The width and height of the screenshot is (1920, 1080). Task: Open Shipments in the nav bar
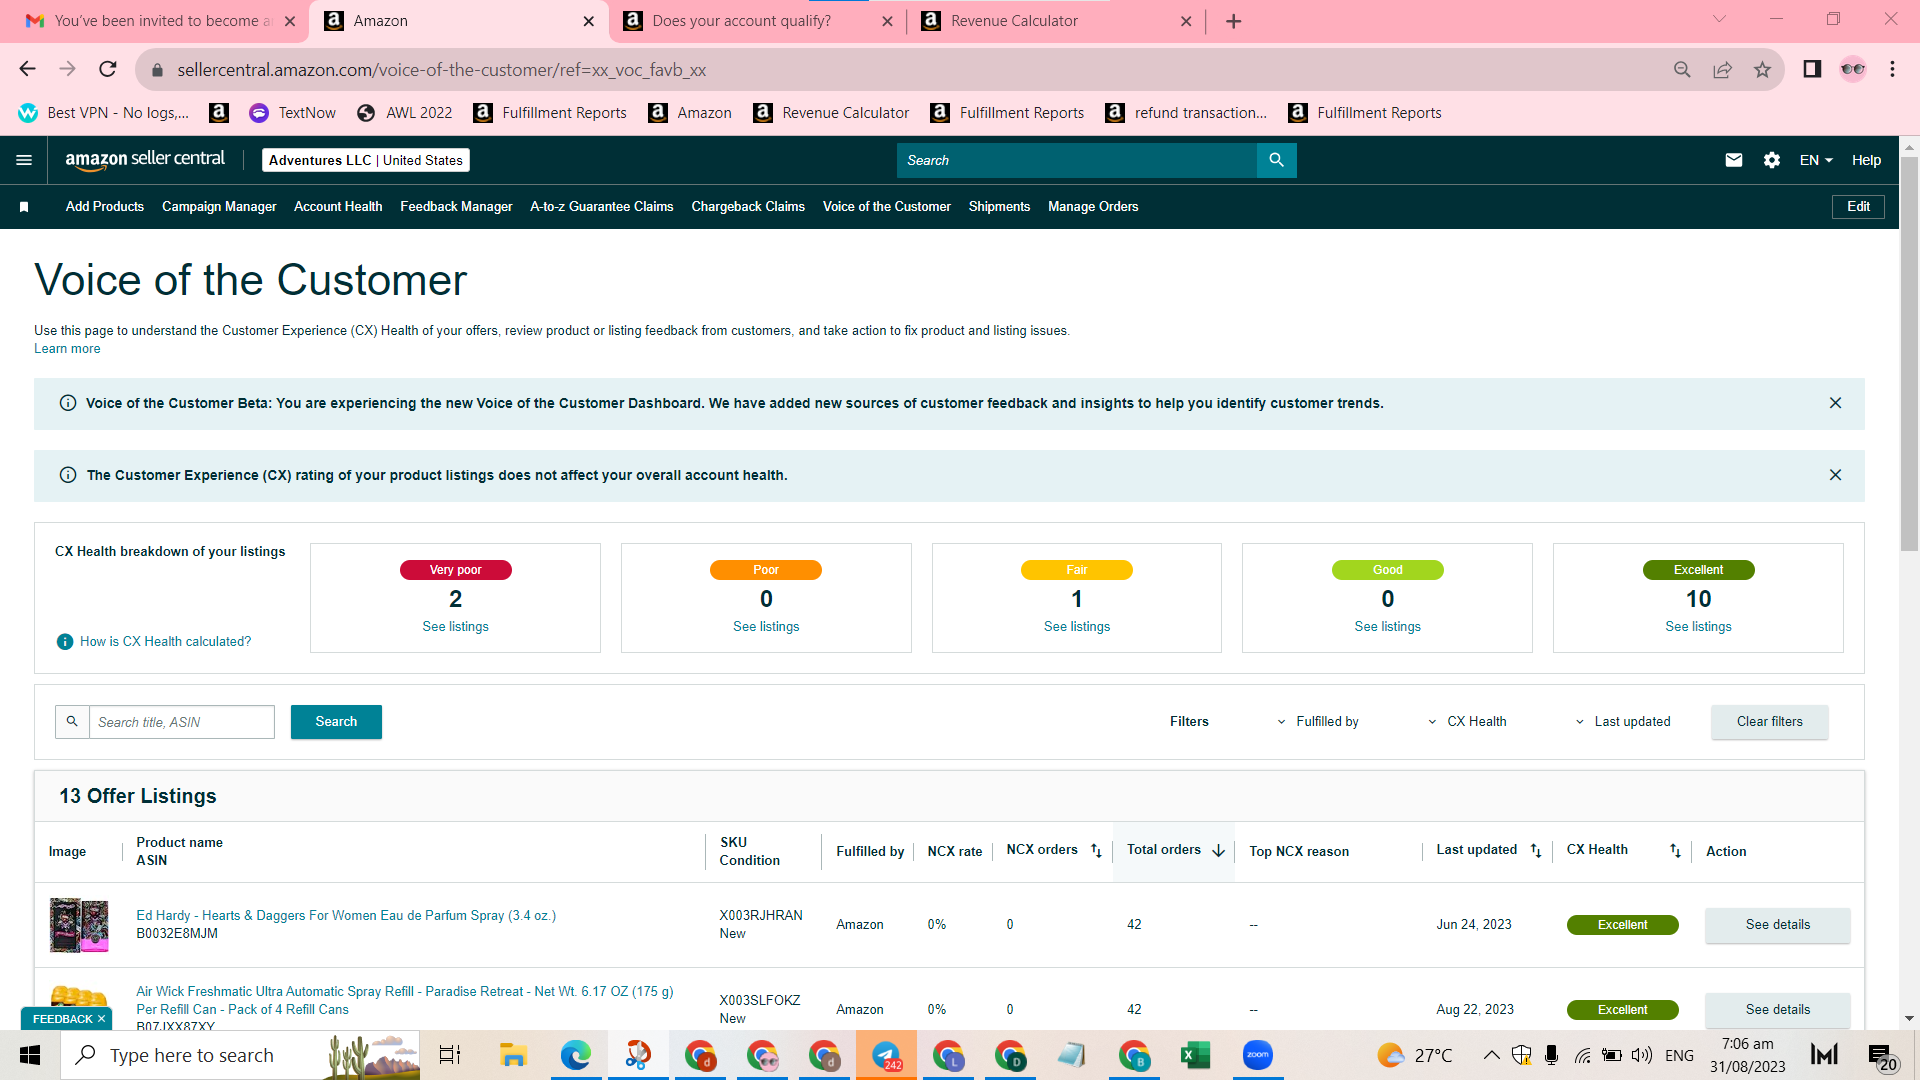(x=999, y=207)
